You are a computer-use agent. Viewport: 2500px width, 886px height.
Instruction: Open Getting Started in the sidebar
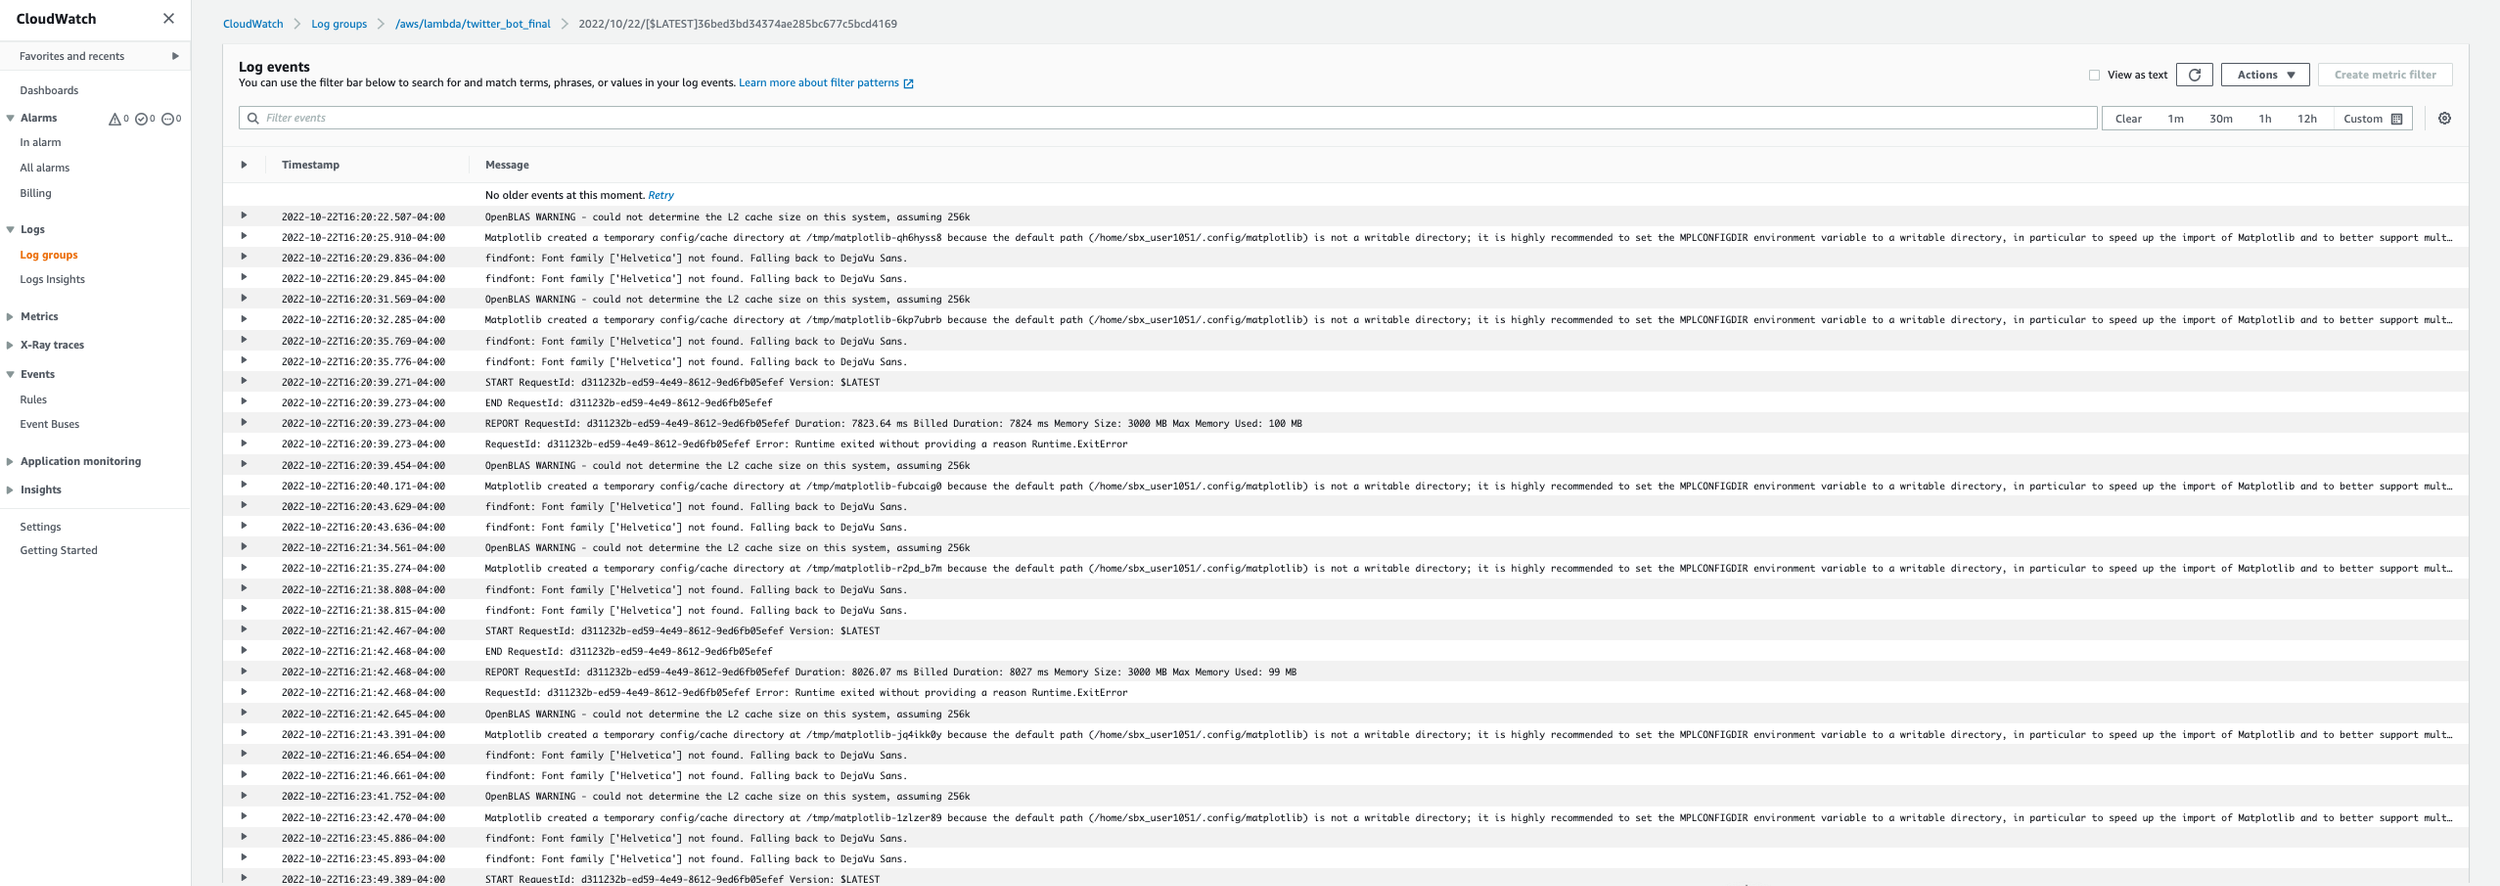coord(59,551)
